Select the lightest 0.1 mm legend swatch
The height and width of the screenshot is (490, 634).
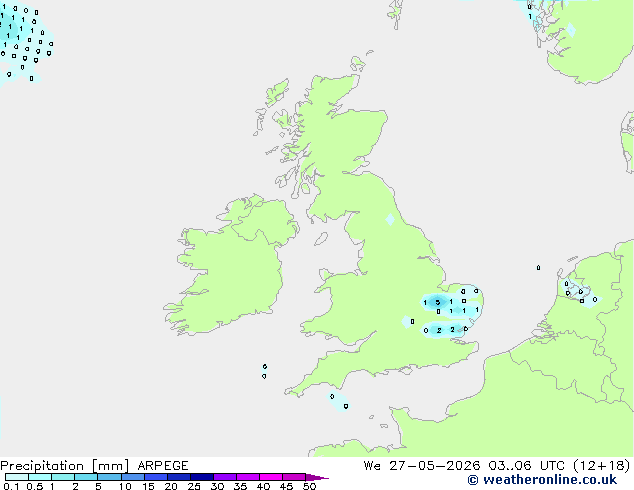17,477
